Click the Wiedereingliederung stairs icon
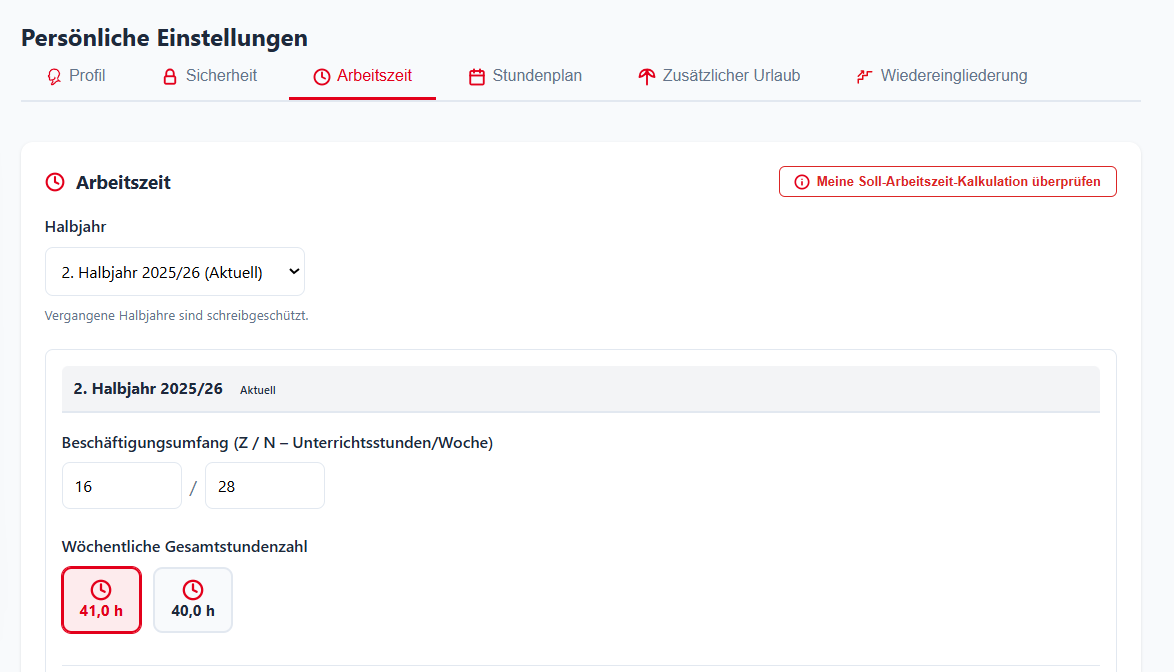Image resolution: width=1174 pixels, height=672 pixels. tap(865, 76)
